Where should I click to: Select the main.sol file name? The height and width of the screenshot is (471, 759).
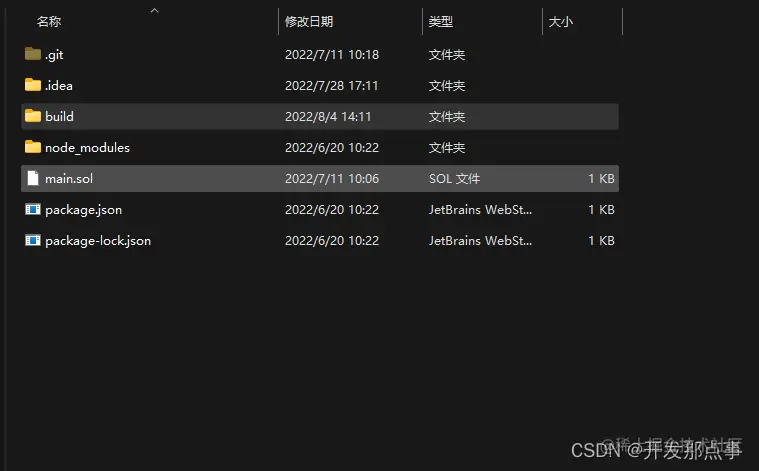click(69, 179)
